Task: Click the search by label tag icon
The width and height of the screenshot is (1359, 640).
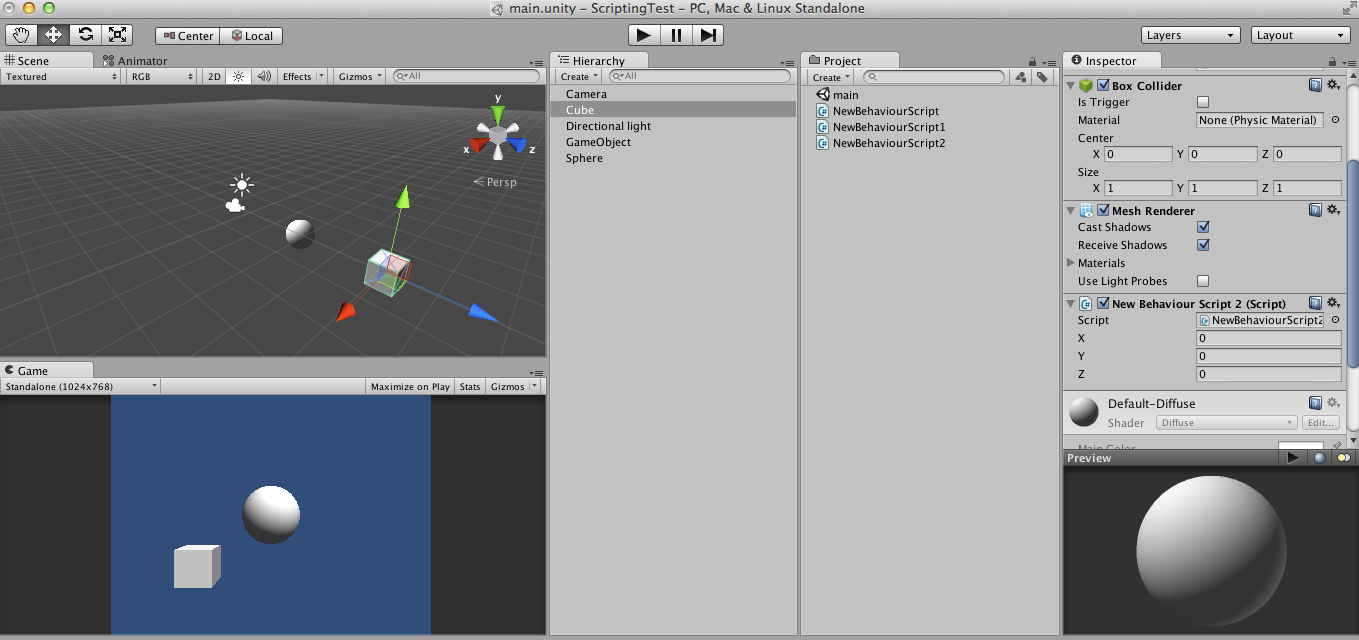Action: pos(1041,77)
